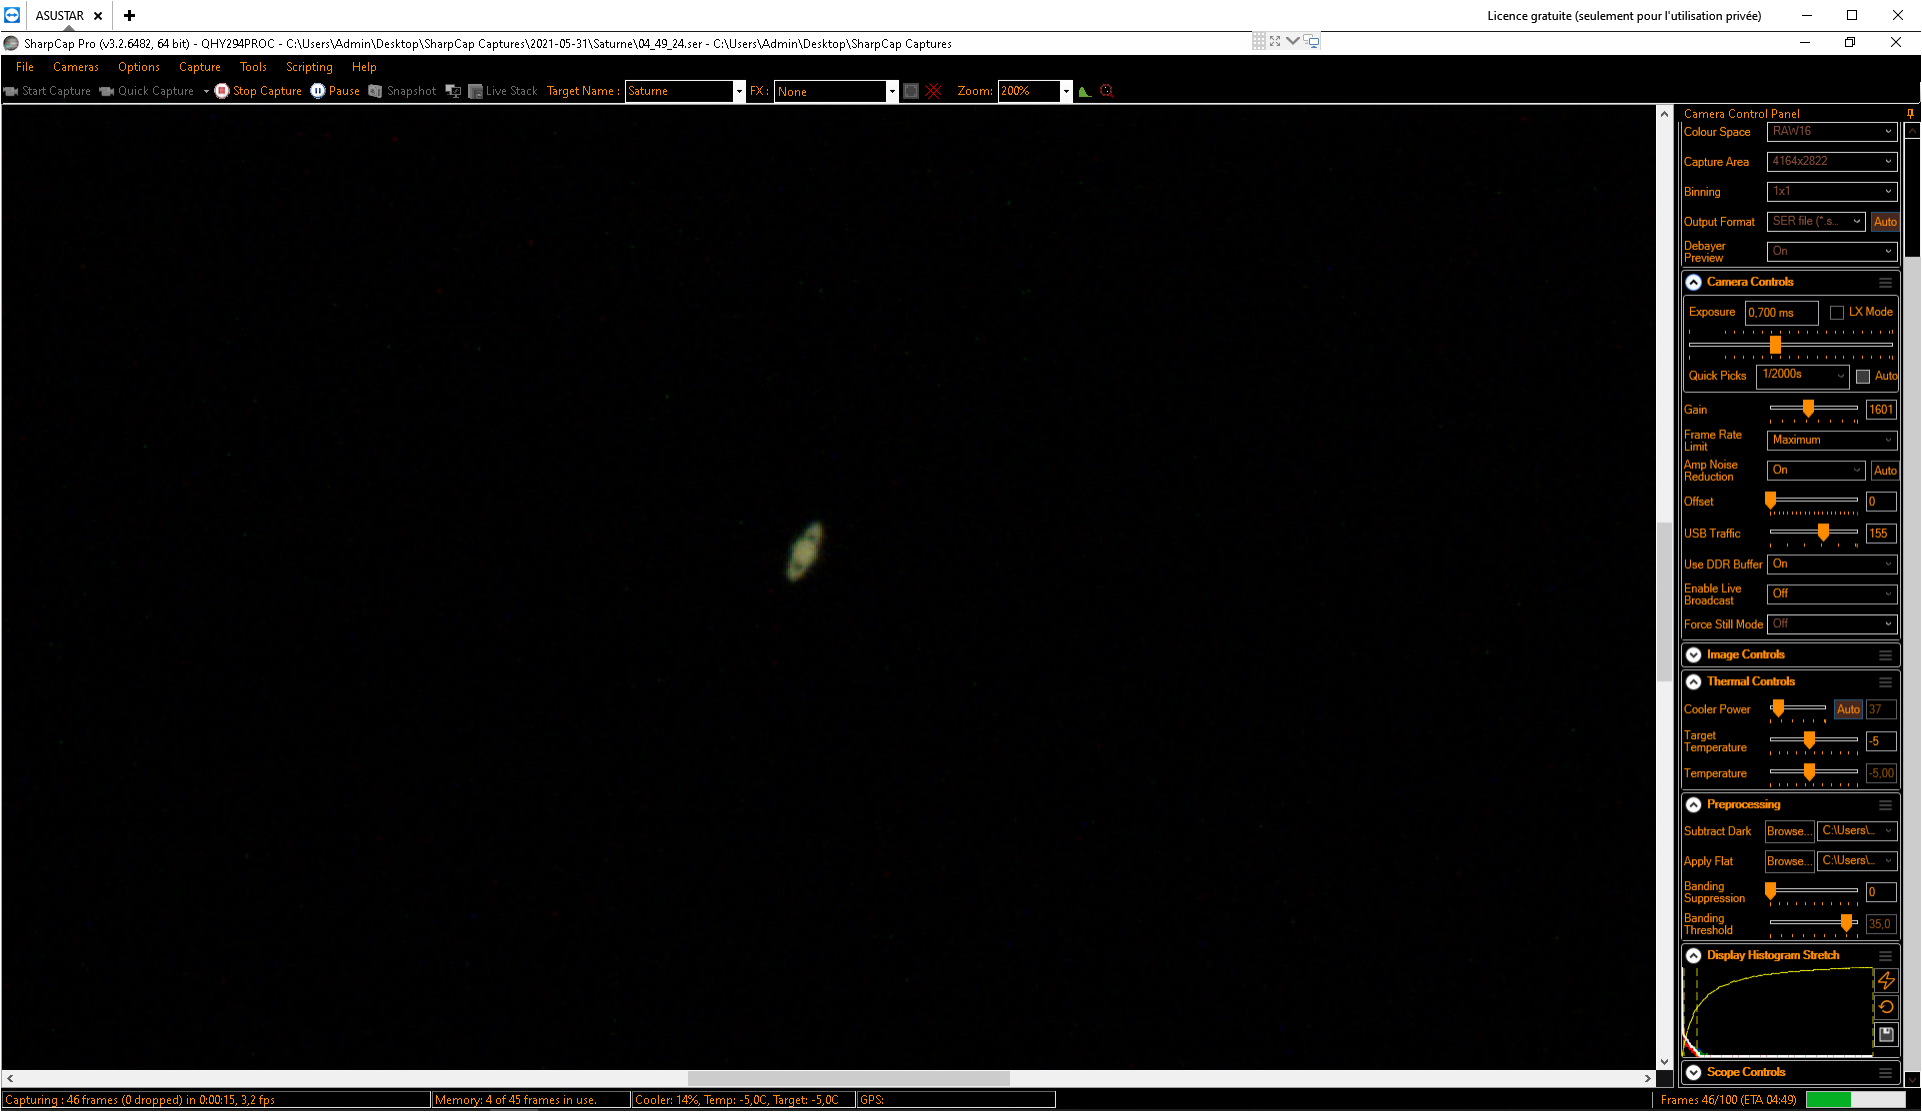Reset the histogram stretch with circular arrow
The width and height of the screenshot is (1922, 1112).
1886,1007
